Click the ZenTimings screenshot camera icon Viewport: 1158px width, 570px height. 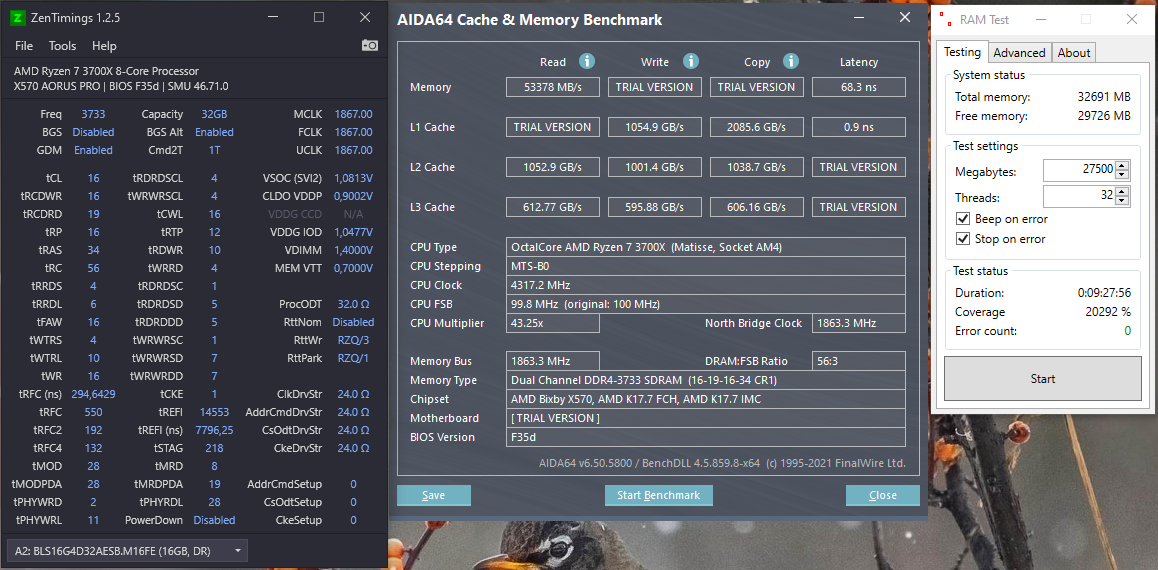tap(370, 46)
